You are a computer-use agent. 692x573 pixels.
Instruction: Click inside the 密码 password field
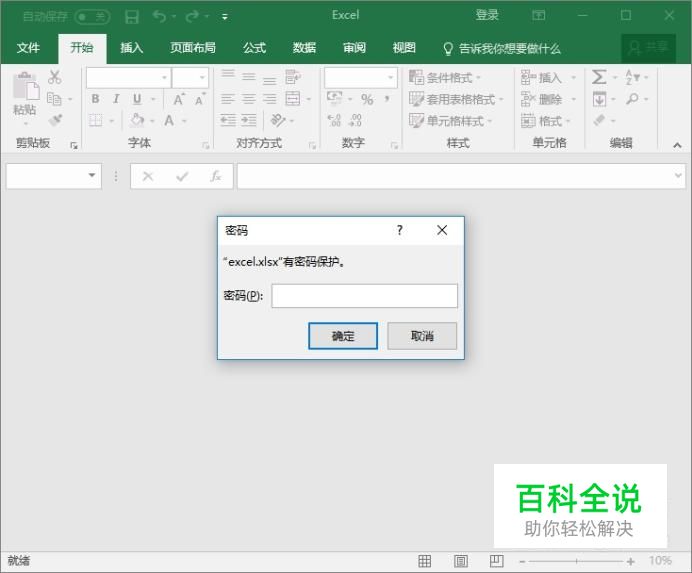click(x=365, y=296)
